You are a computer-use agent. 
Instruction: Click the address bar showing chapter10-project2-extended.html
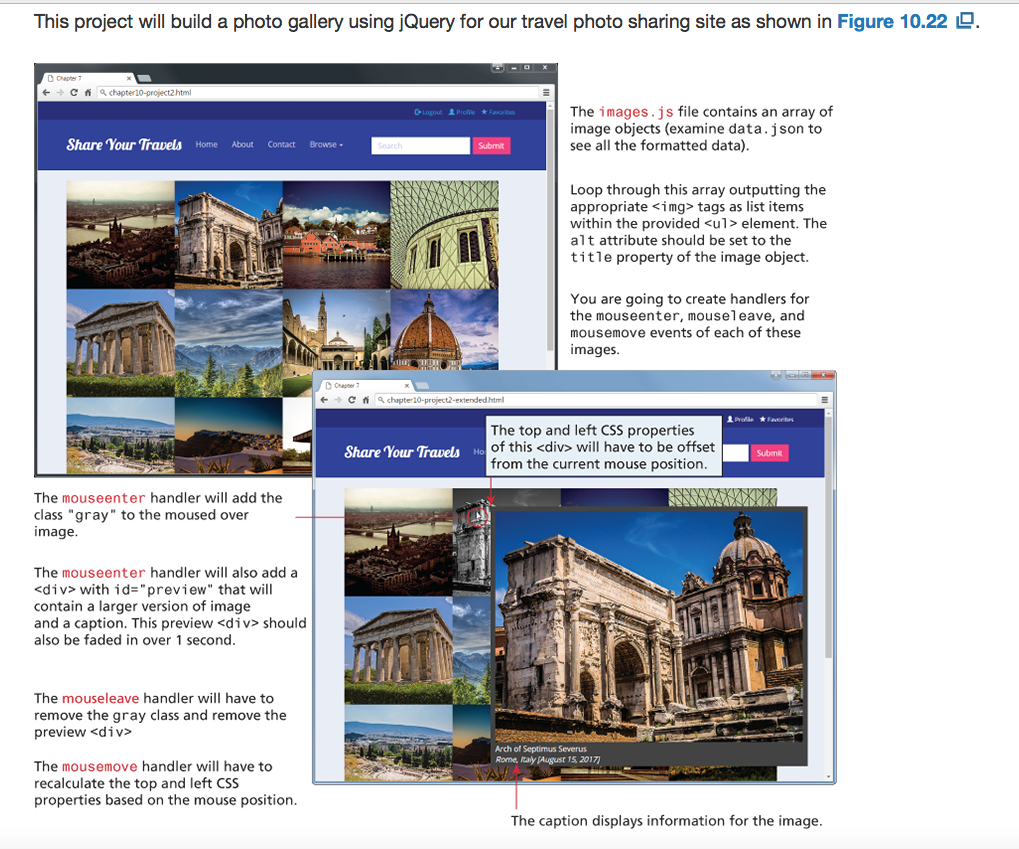[445, 400]
